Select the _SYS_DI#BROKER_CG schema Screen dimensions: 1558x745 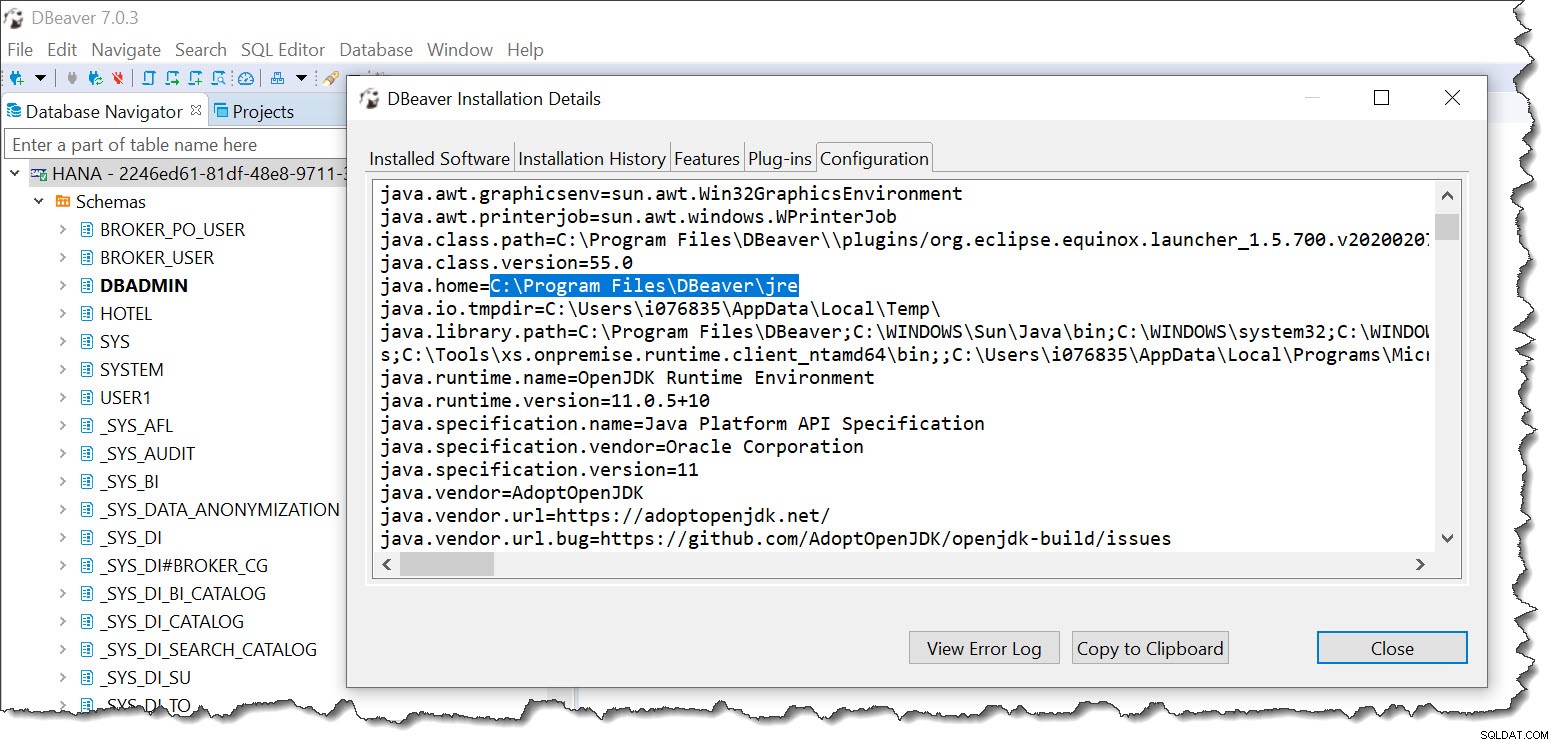[184, 565]
